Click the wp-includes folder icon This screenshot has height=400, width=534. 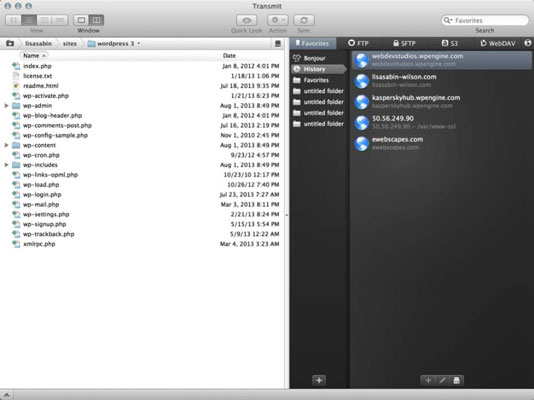point(16,165)
